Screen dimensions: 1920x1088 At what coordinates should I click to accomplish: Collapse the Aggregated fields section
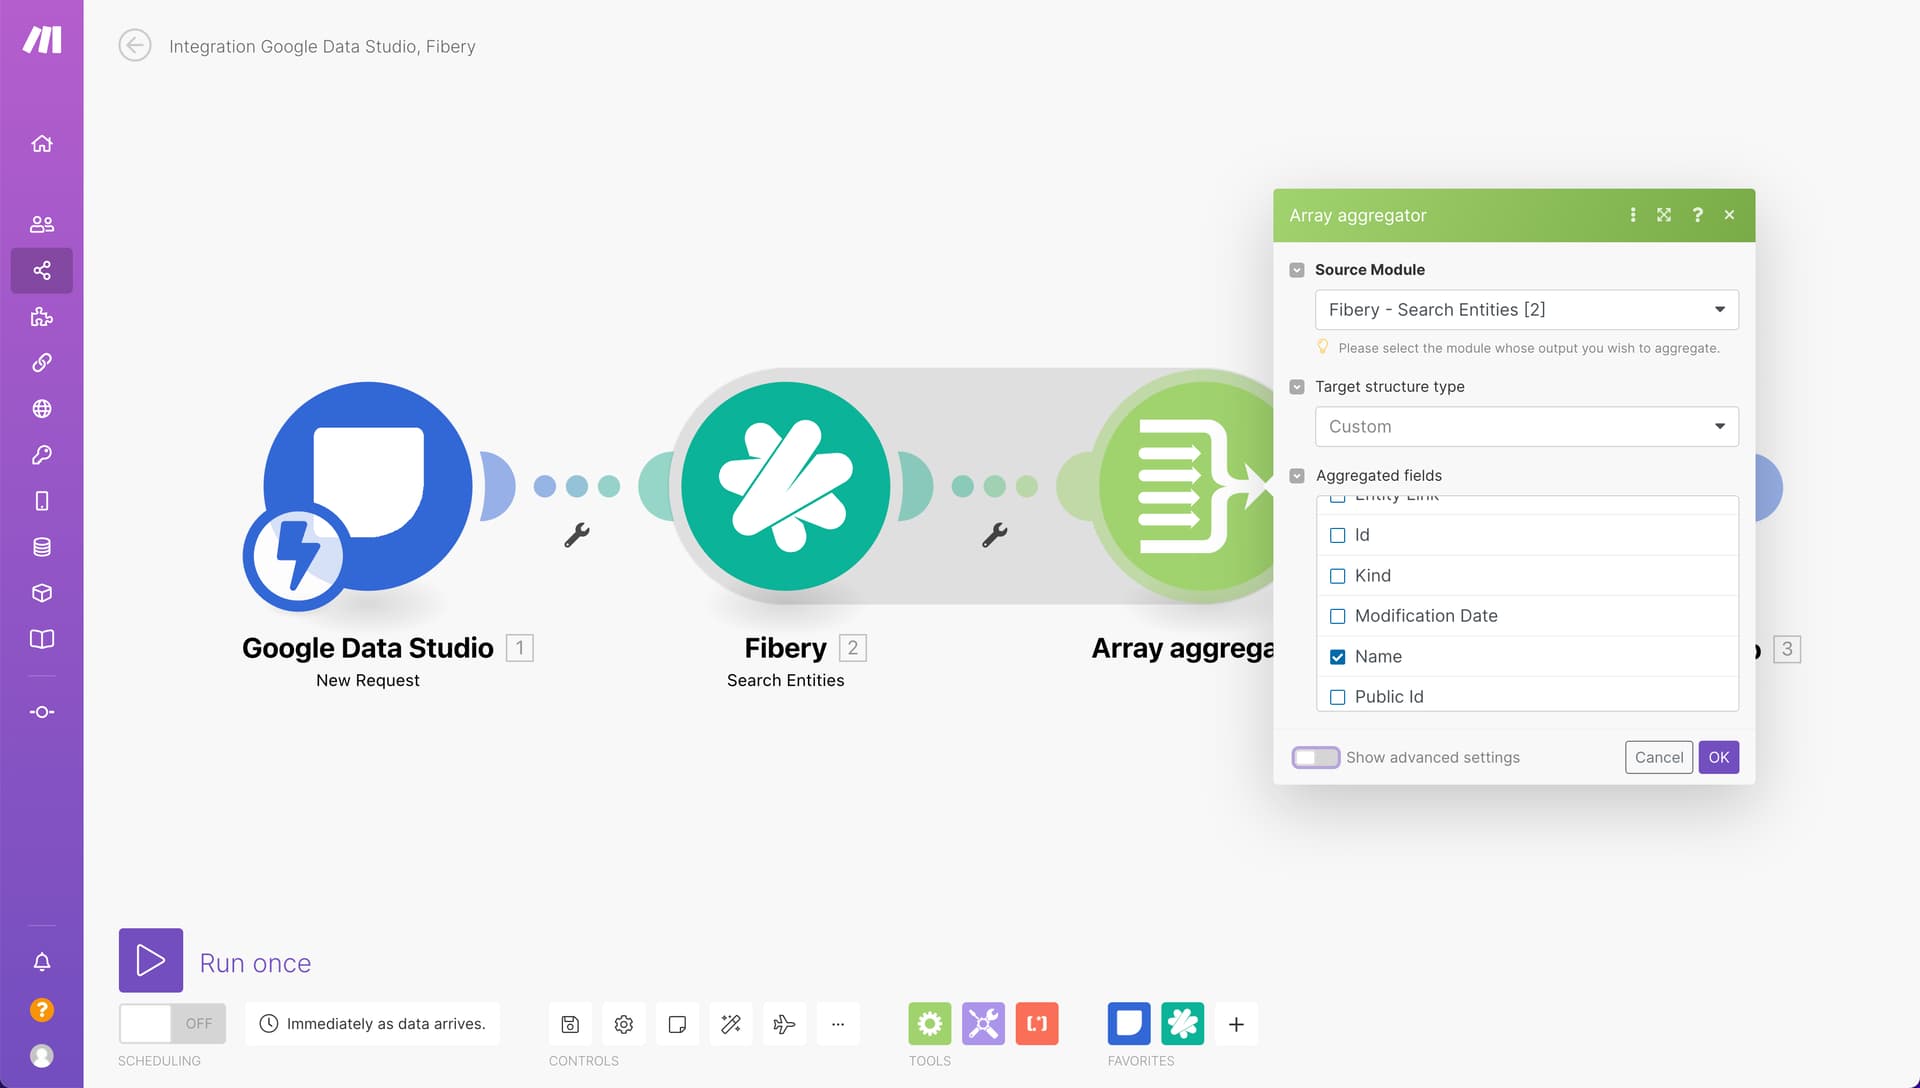tap(1297, 476)
